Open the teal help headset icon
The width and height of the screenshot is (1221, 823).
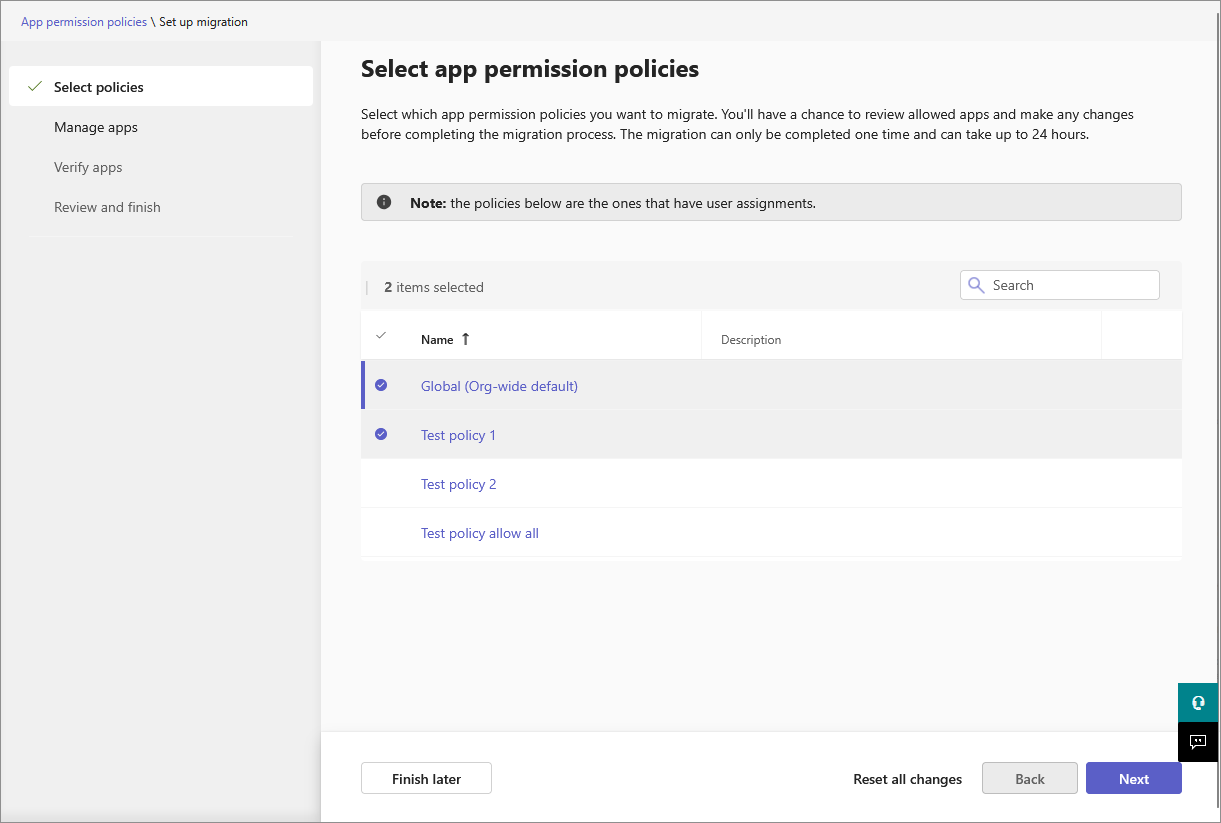point(1198,702)
